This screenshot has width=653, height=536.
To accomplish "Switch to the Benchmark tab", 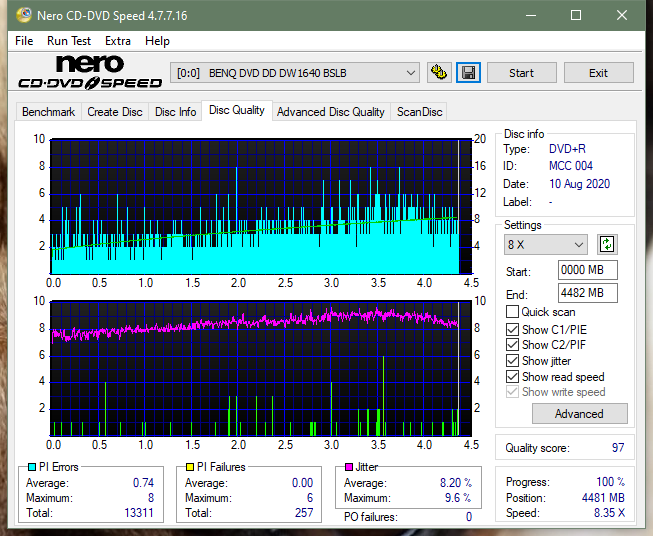I will coord(48,112).
